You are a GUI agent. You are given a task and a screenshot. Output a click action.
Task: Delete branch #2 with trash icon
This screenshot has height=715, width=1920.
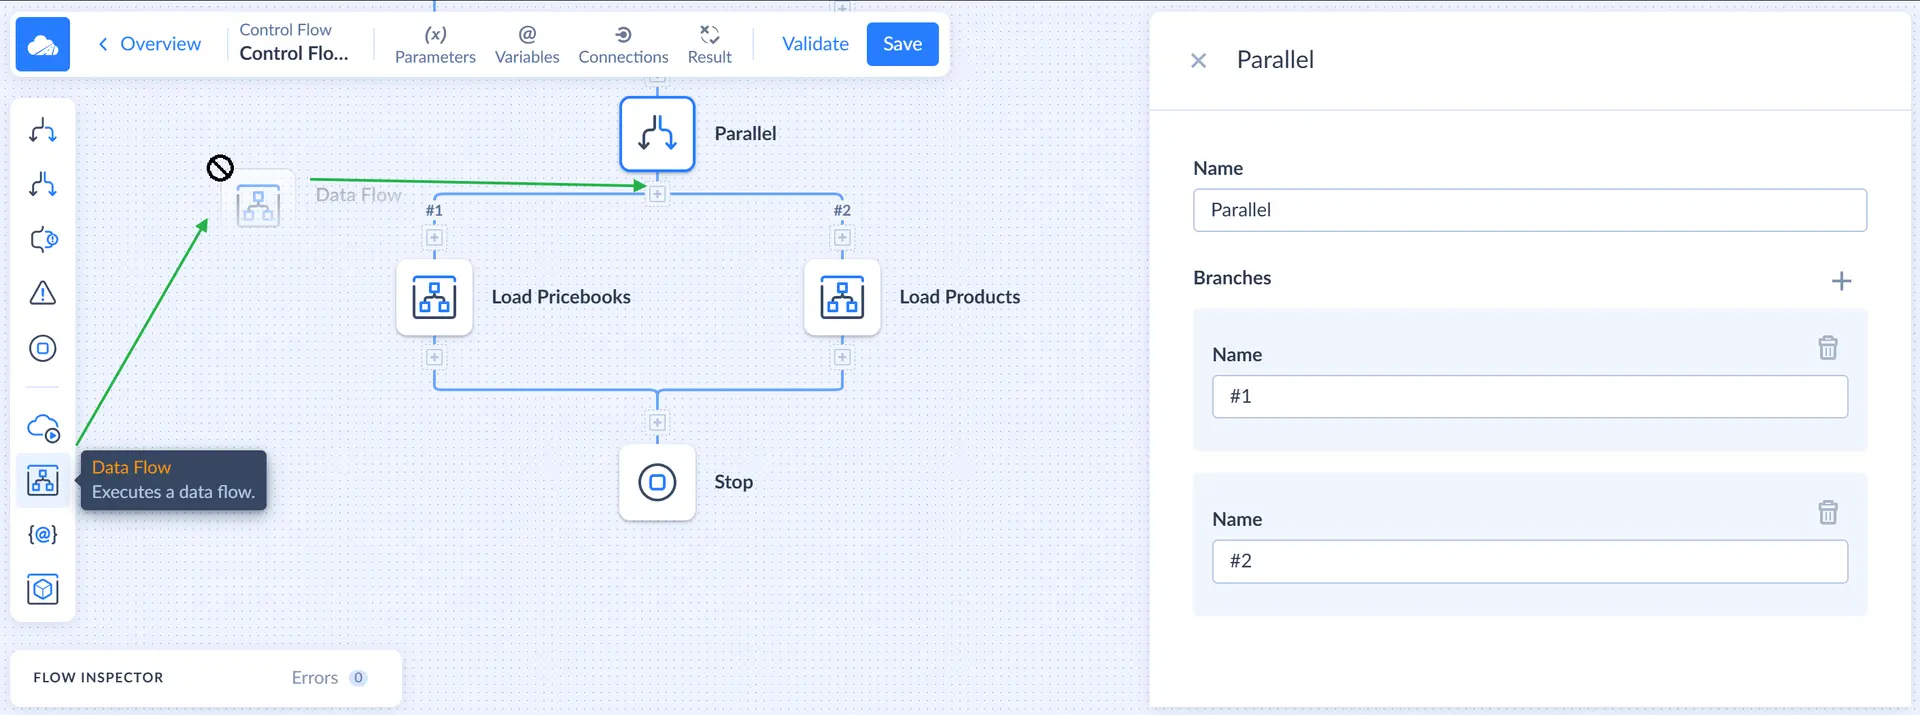pos(1828,513)
